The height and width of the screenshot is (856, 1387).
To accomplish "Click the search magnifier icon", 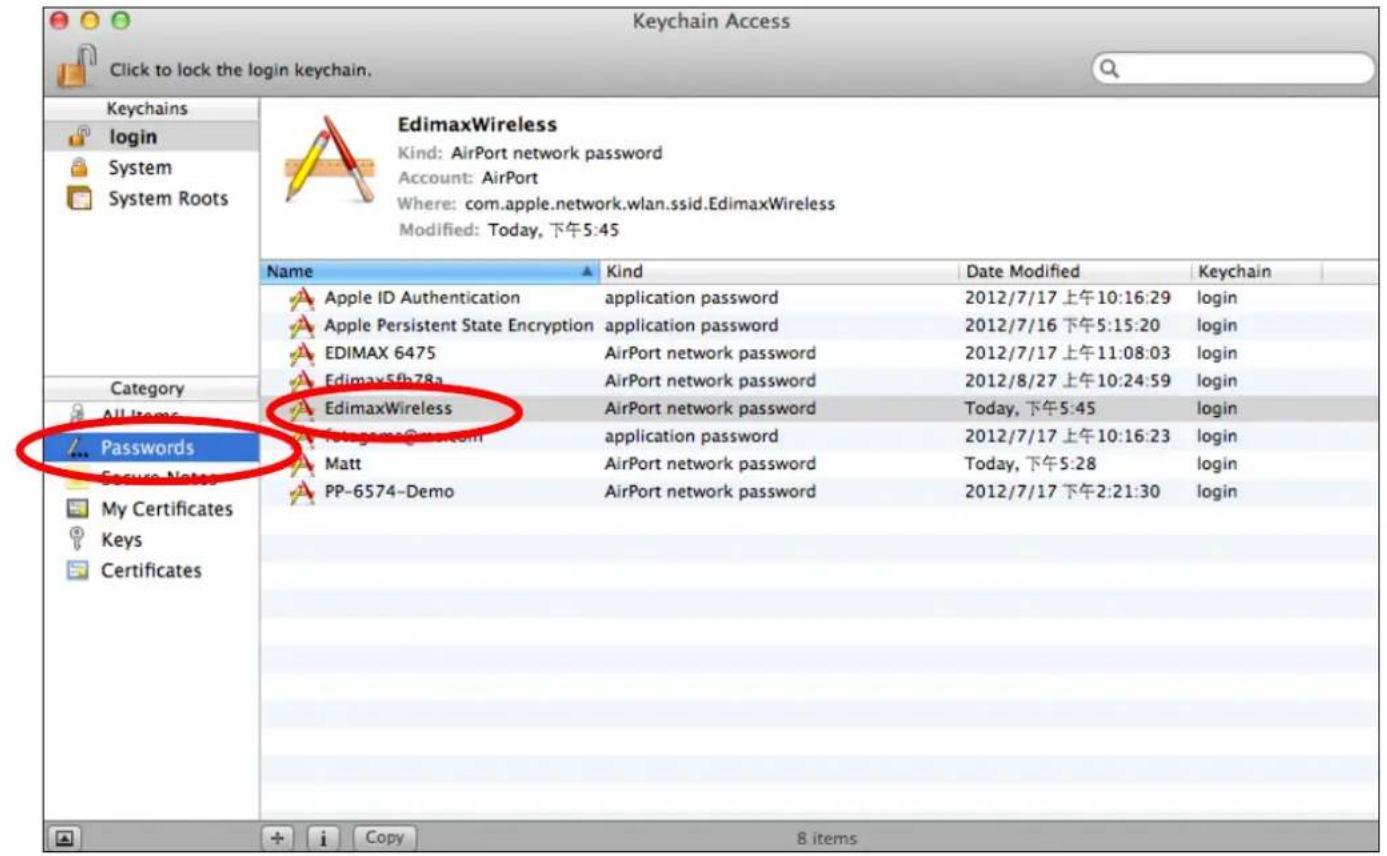I will (1110, 69).
